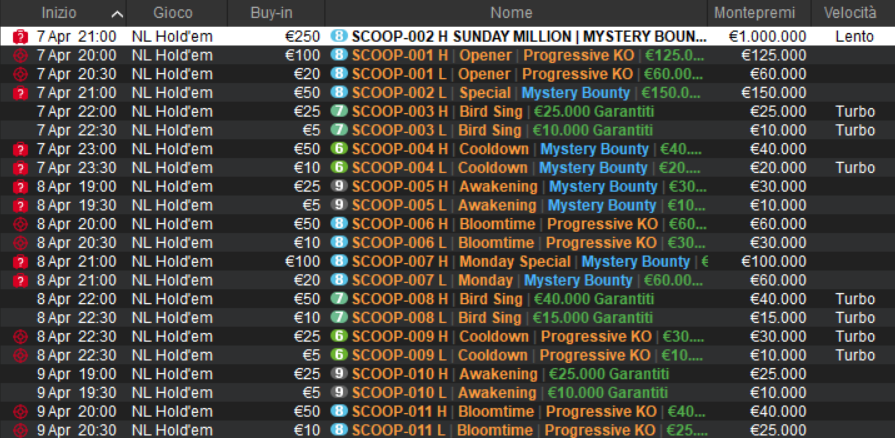Viewport: 895px width, 438px height.
Task: Click €15.000 prize pool on SCOOP-008 L
Action: coord(778,318)
